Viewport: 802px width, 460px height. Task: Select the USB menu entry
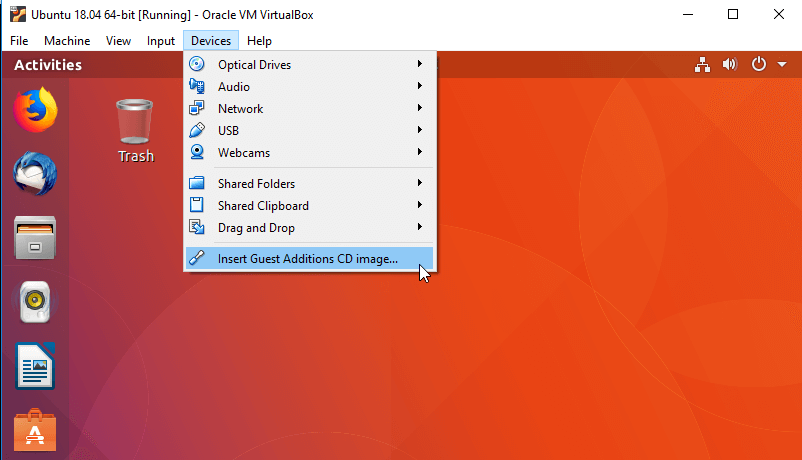[x=309, y=130]
